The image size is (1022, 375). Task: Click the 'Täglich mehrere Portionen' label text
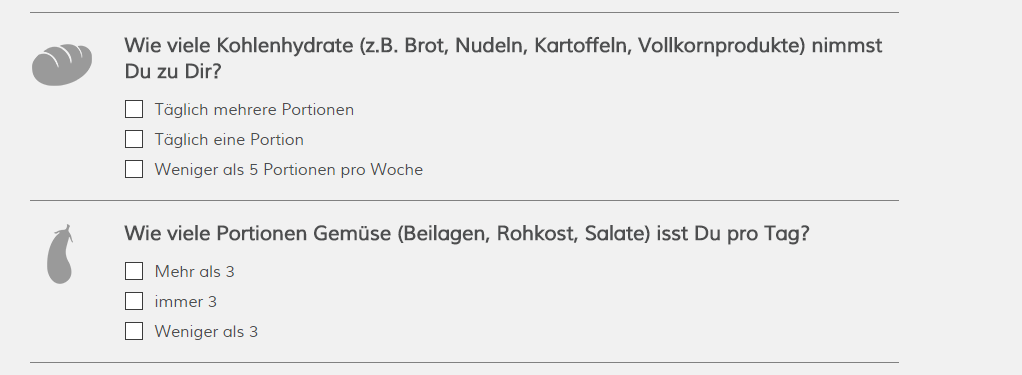click(254, 110)
